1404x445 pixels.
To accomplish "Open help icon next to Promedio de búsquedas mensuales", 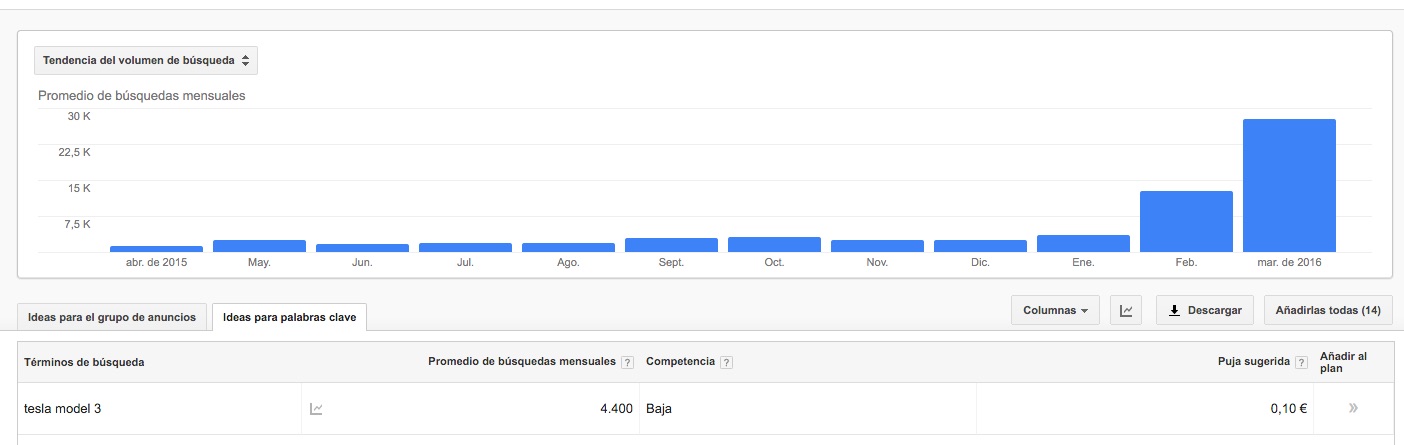I will click(627, 362).
